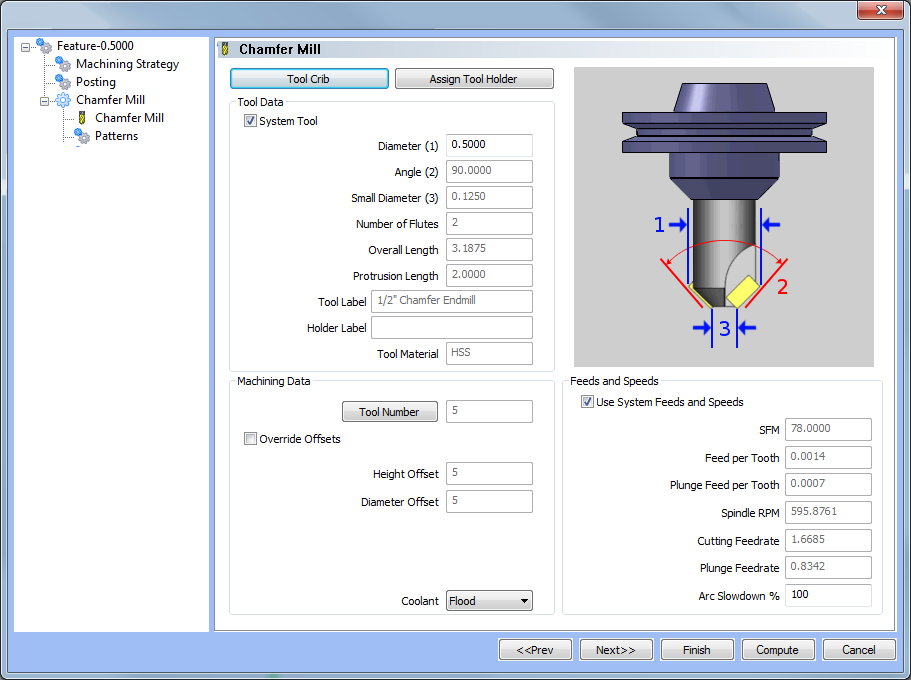
Task: Click the Machining Strategy gear icon
Action: pyautogui.click(x=63, y=64)
